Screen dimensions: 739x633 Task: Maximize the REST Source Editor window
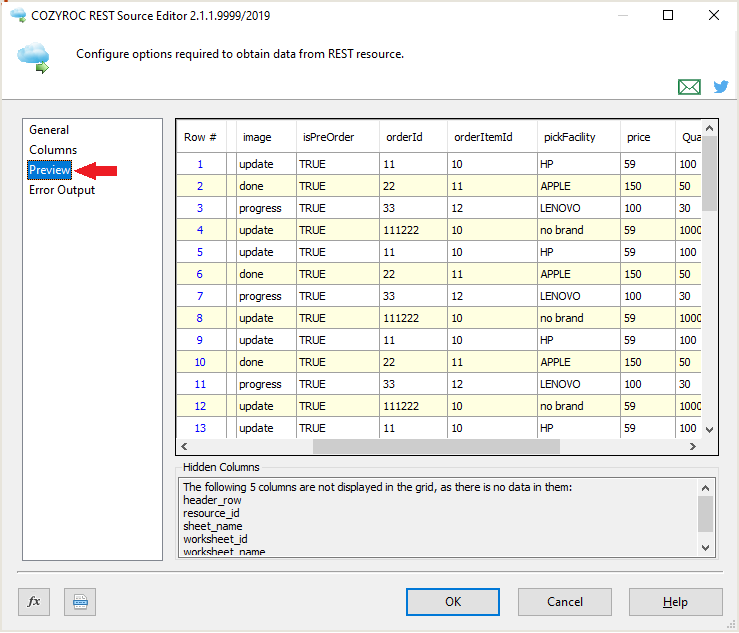click(x=668, y=15)
